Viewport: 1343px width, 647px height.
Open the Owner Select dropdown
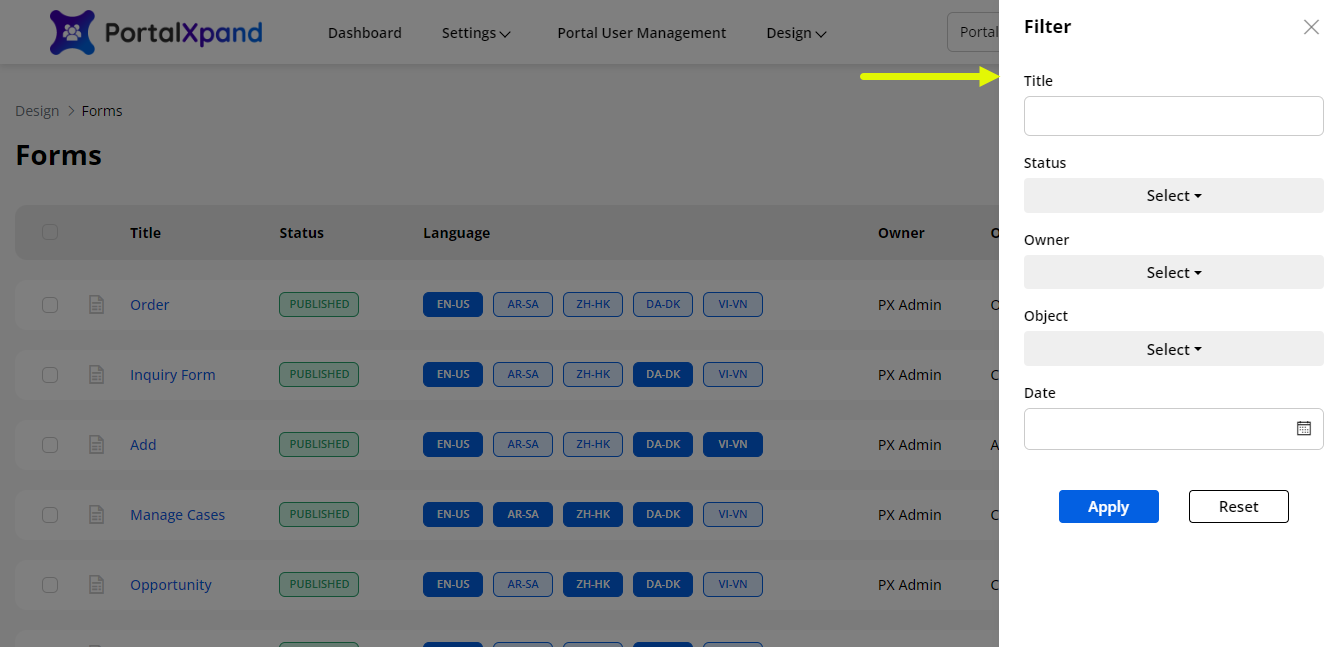(x=1173, y=273)
